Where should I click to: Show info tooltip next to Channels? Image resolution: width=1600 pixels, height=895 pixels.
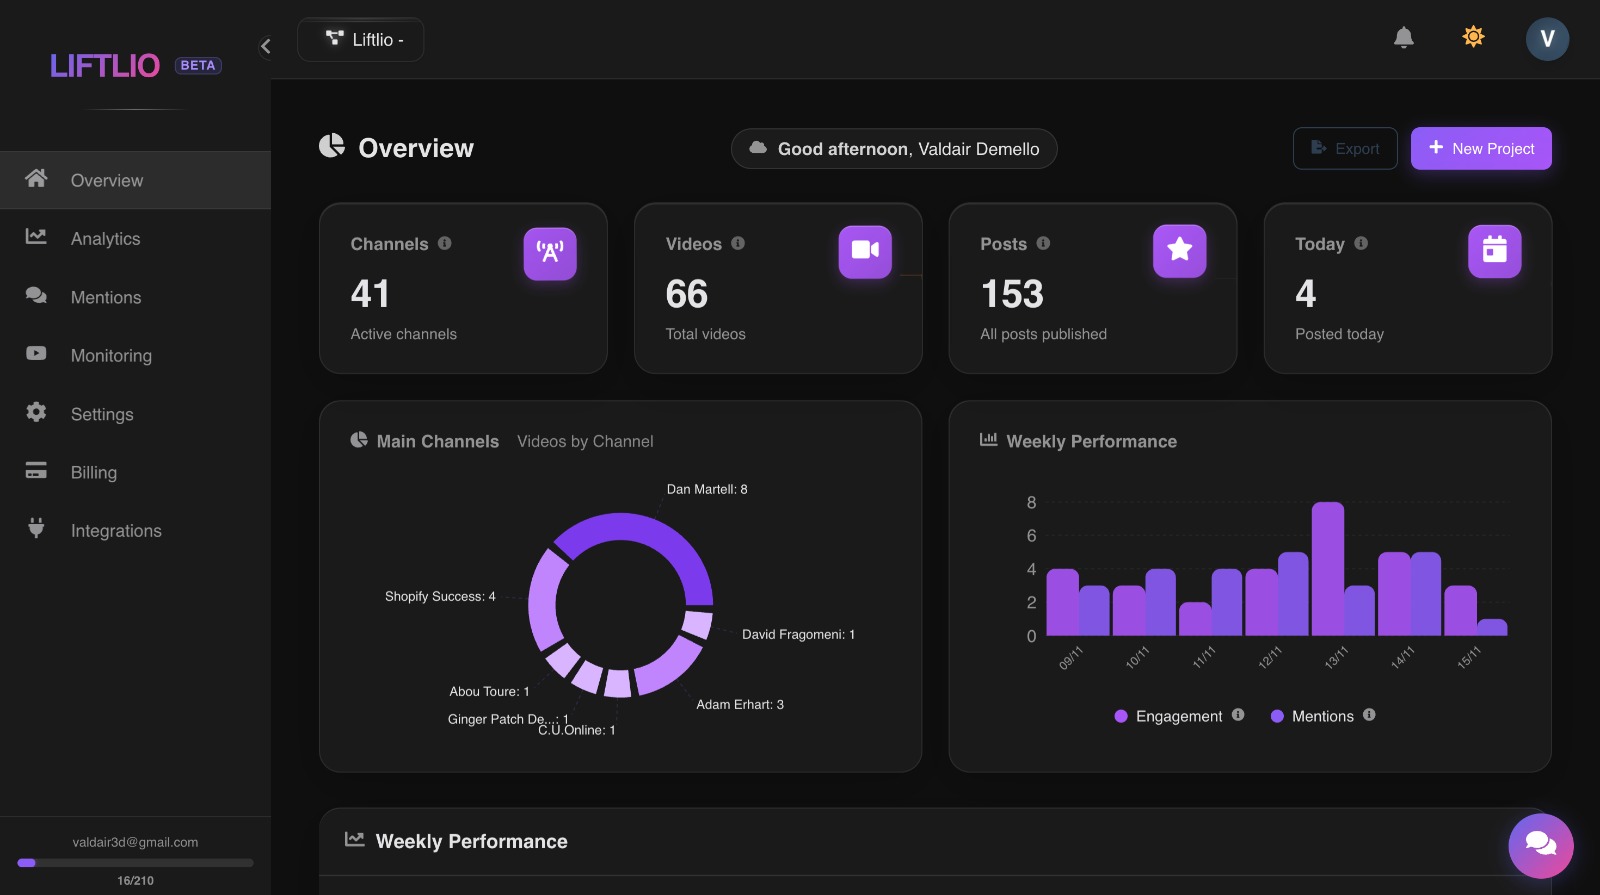pyautogui.click(x=445, y=243)
